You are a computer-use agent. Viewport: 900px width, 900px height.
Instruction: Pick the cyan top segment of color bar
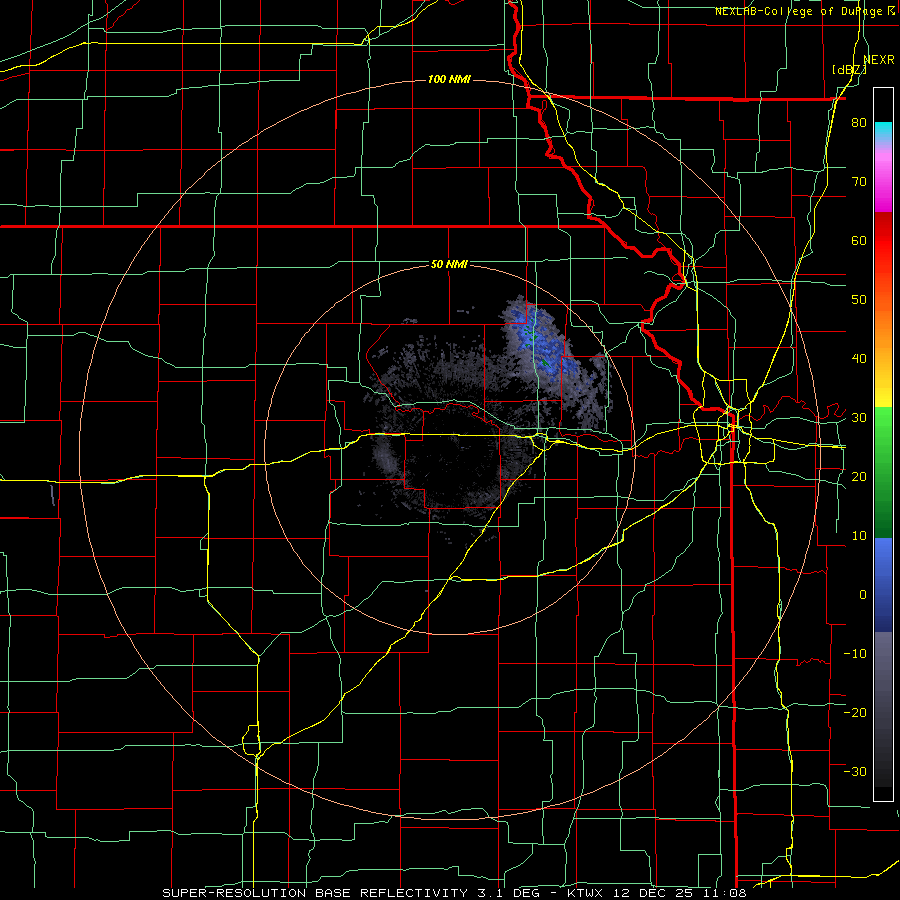(x=883, y=131)
